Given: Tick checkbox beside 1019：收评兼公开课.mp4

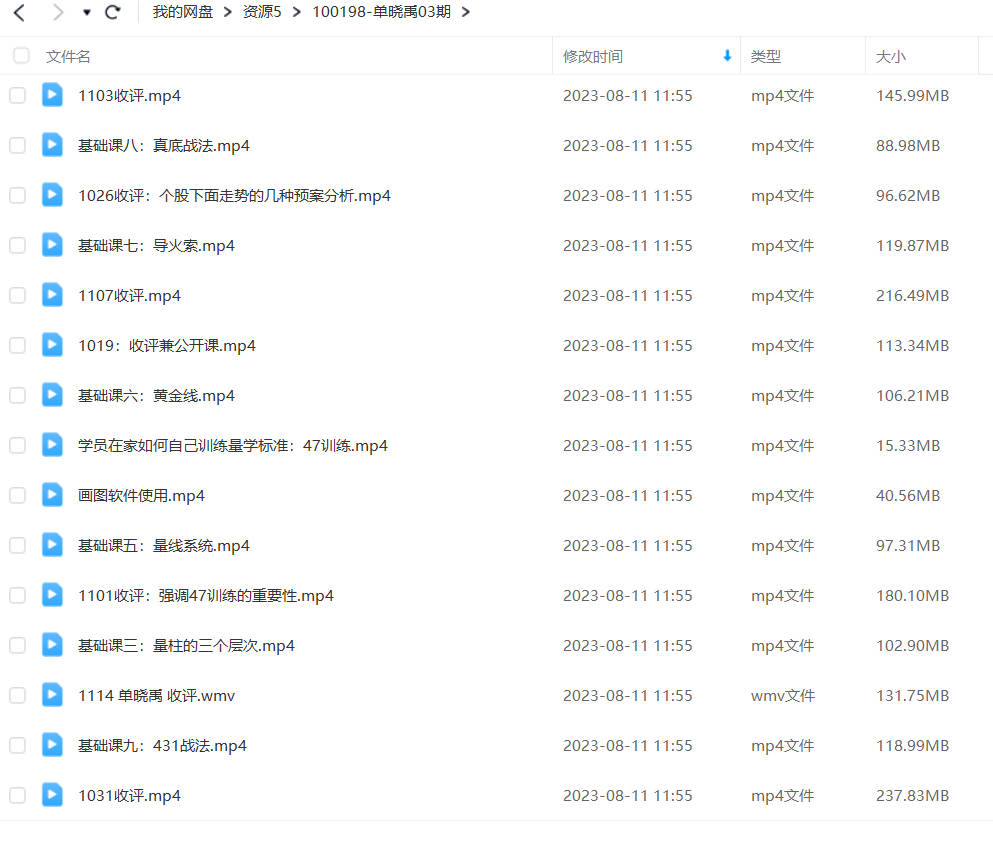Looking at the screenshot, I should [x=18, y=345].
